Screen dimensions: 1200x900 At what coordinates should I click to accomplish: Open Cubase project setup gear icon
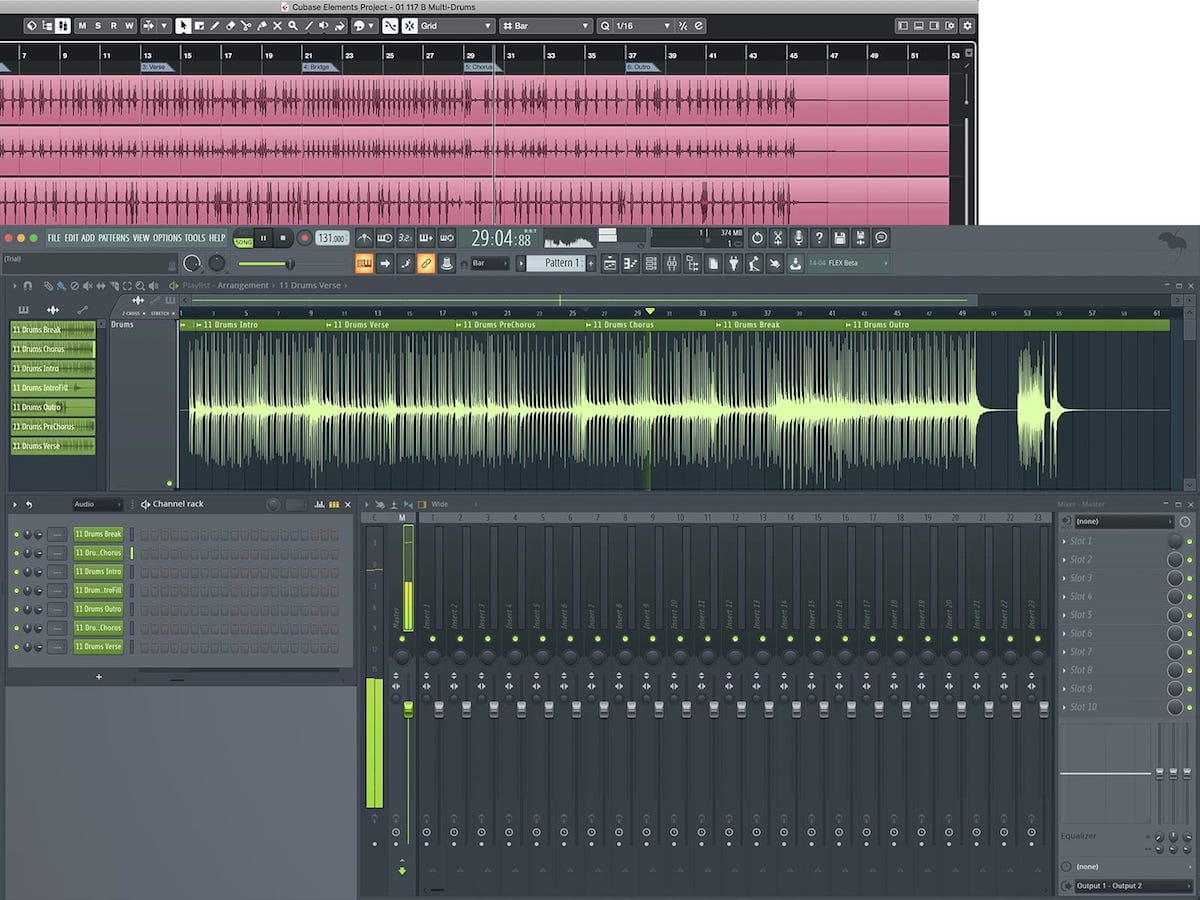tap(966, 25)
